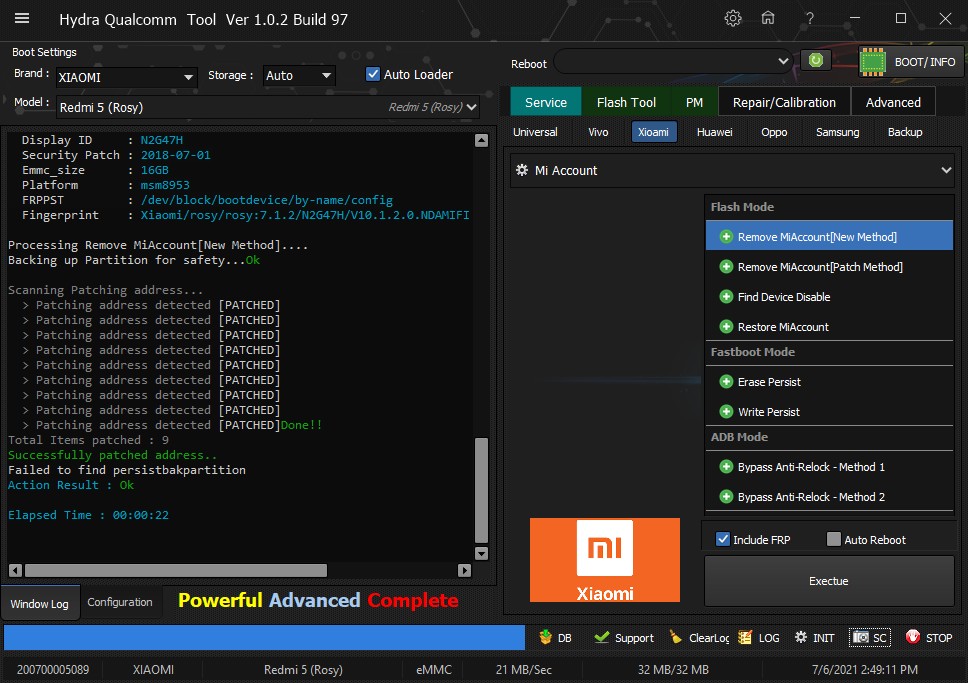Image resolution: width=968 pixels, height=683 pixels.
Task: Switch to the Flash Tool tab
Action: (626, 102)
